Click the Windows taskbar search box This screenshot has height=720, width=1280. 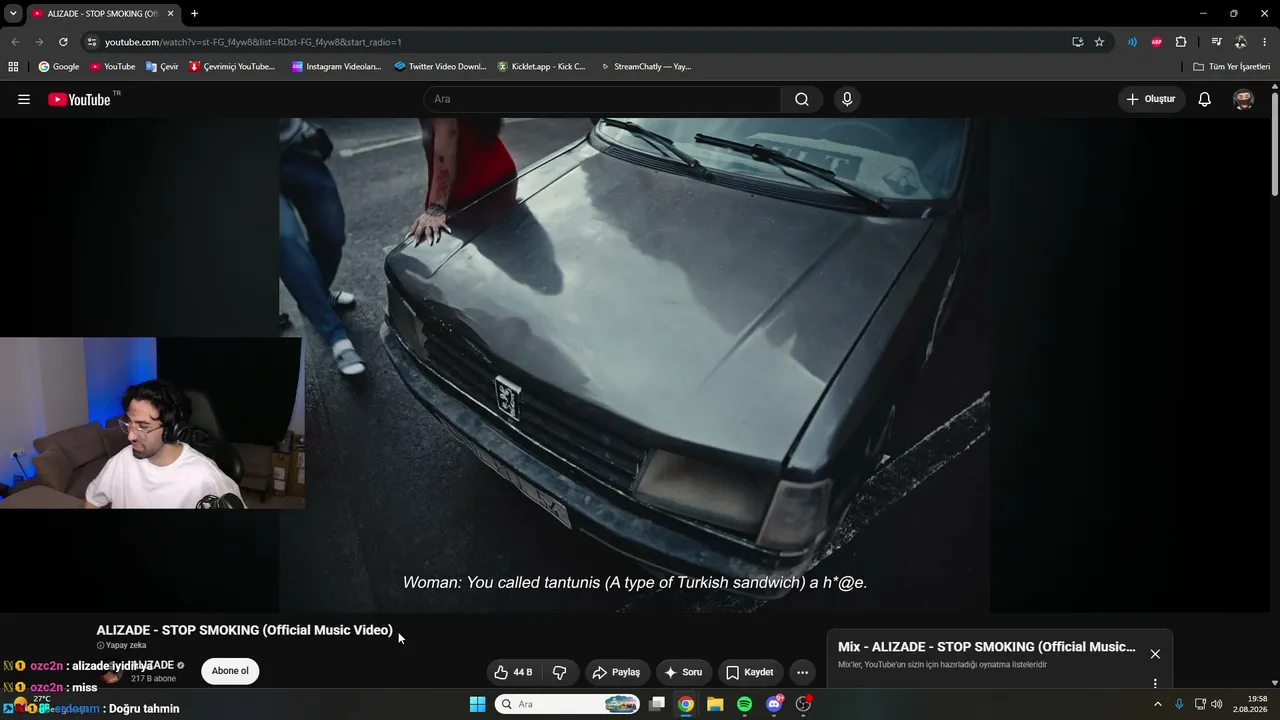569,704
